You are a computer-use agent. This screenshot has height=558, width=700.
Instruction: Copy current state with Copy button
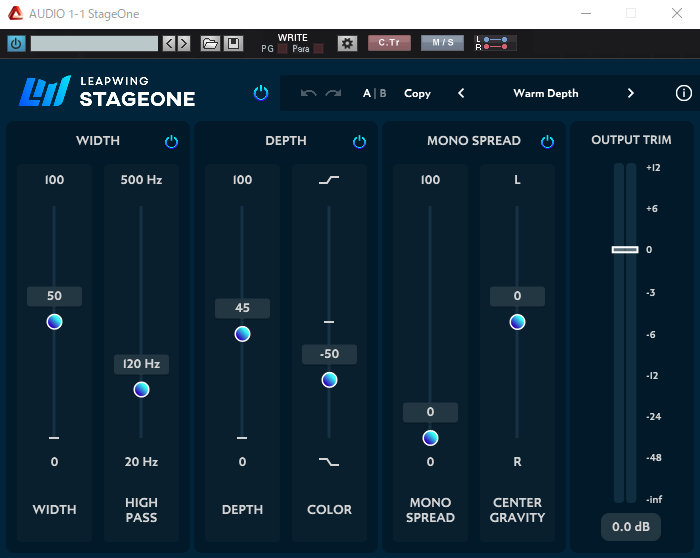click(417, 93)
